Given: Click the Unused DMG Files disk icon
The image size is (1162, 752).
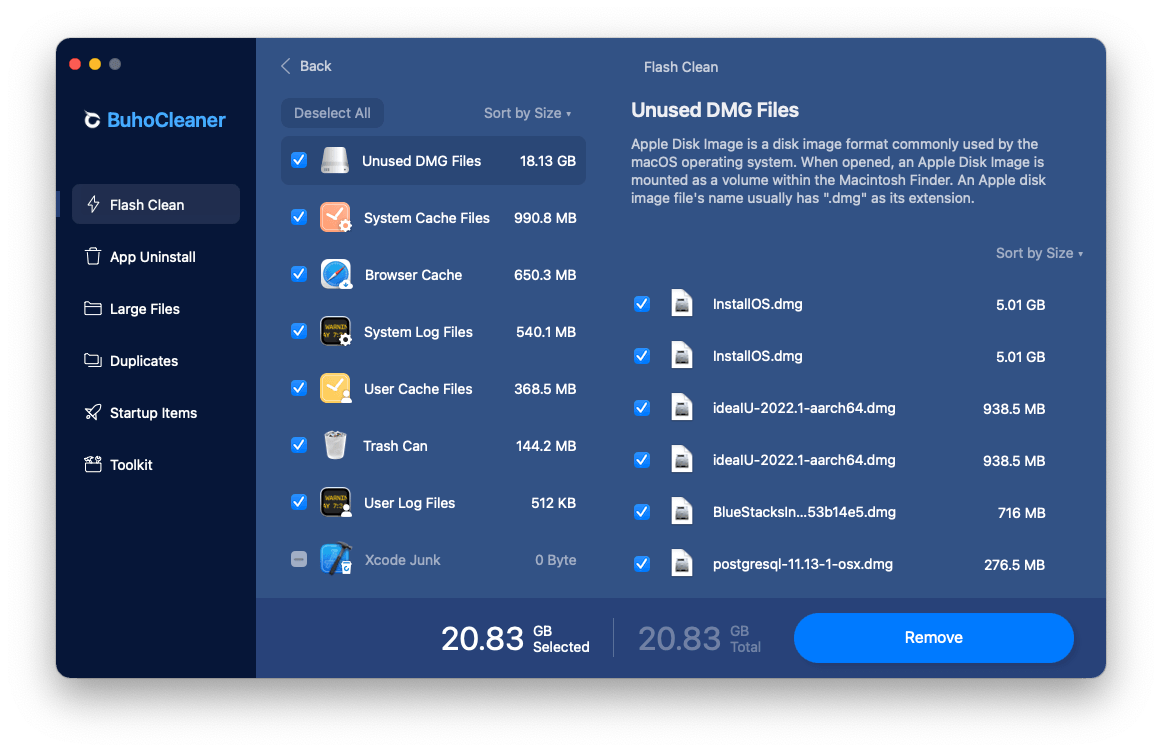Looking at the screenshot, I should [335, 161].
